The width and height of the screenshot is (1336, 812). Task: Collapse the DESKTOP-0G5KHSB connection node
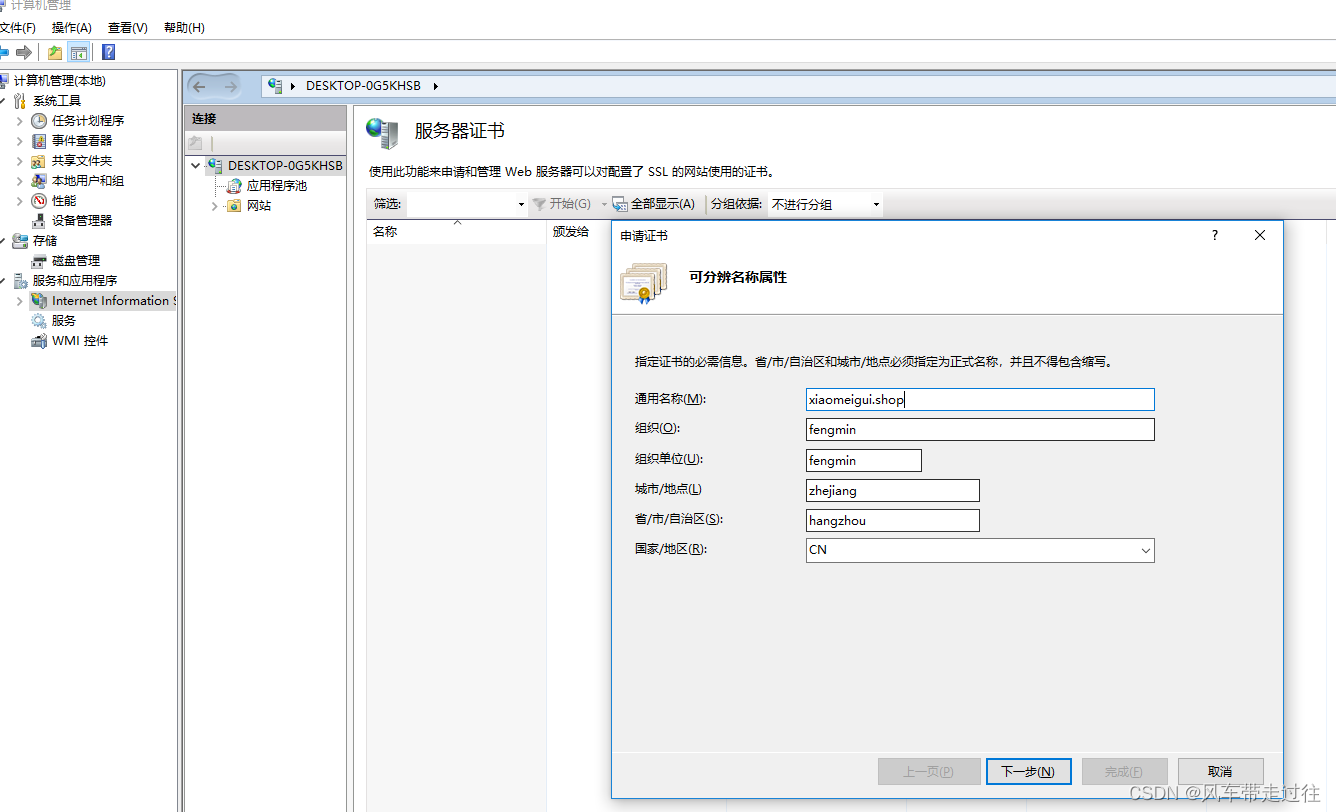pyautogui.click(x=196, y=166)
